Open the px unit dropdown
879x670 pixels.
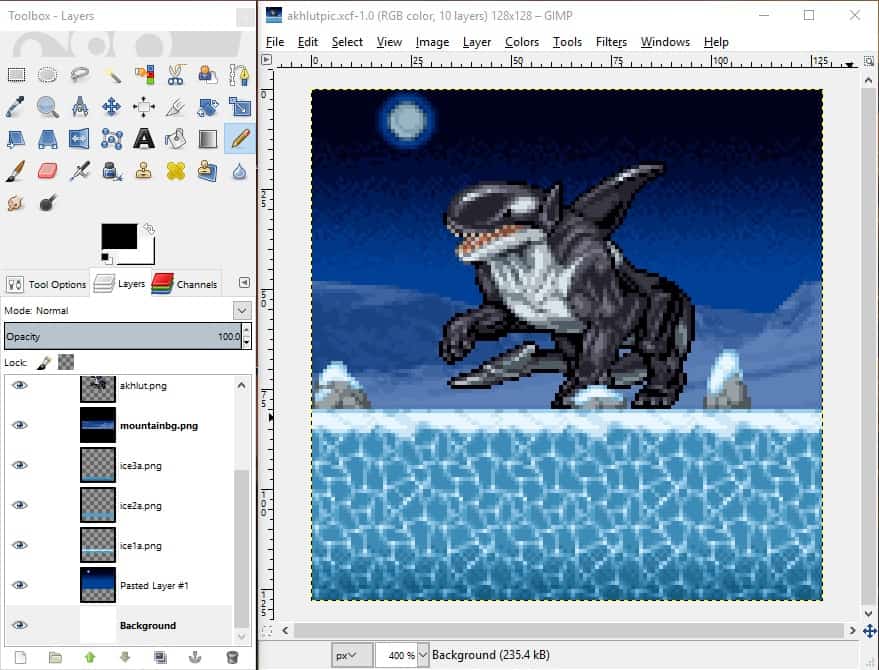(x=352, y=655)
